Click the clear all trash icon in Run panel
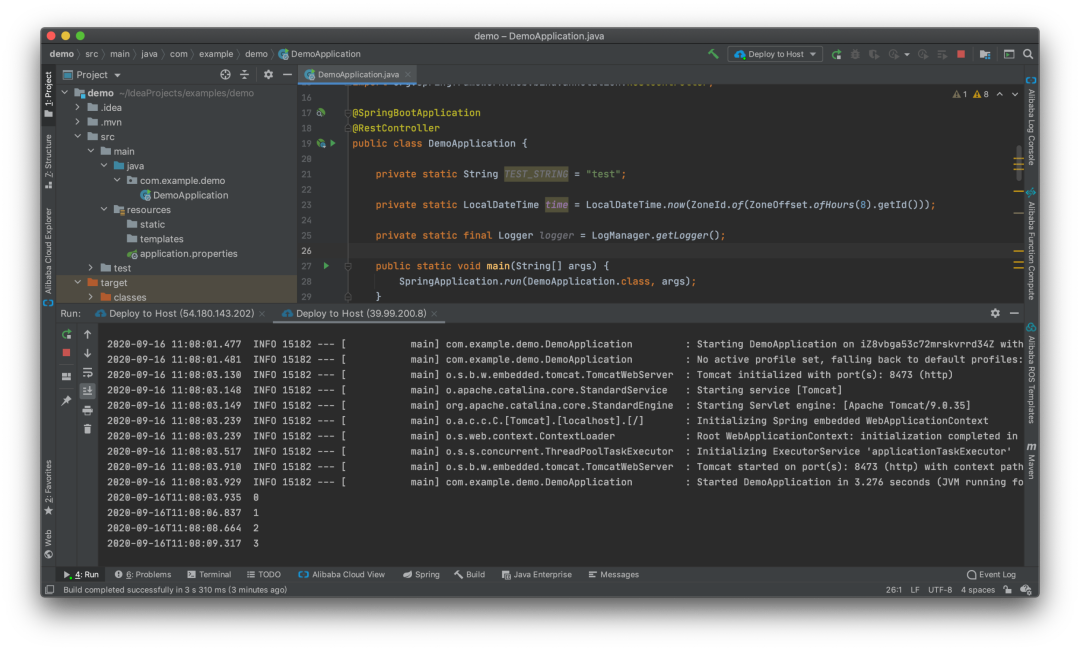Image resolution: width=1080 pixels, height=651 pixels. pos(87,429)
